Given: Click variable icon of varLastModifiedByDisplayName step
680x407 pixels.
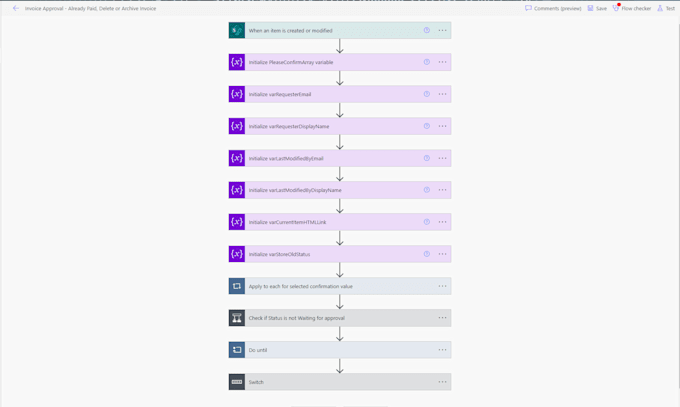Looking at the screenshot, I should [x=237, y=190].
